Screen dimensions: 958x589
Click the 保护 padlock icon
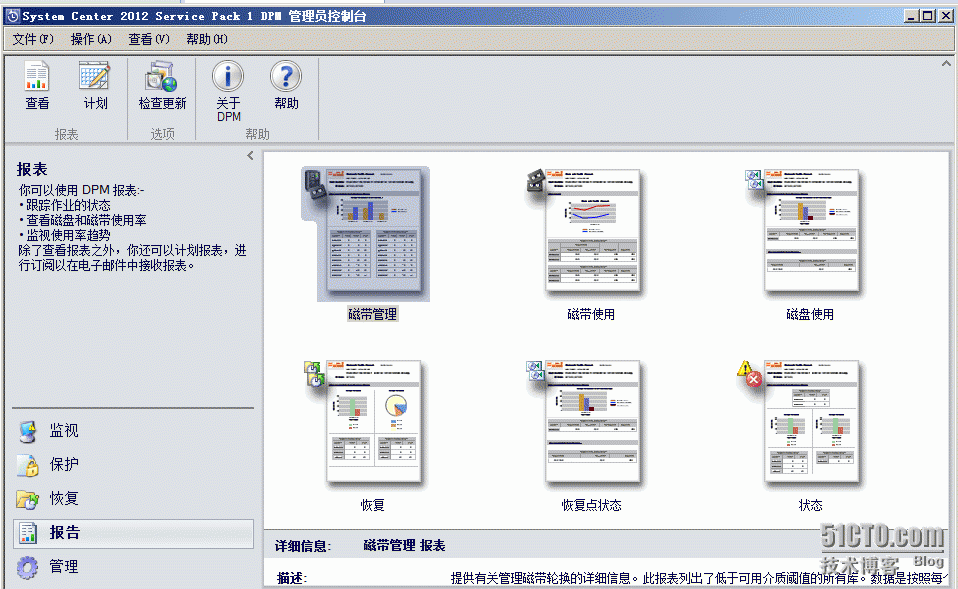point(27,466)
